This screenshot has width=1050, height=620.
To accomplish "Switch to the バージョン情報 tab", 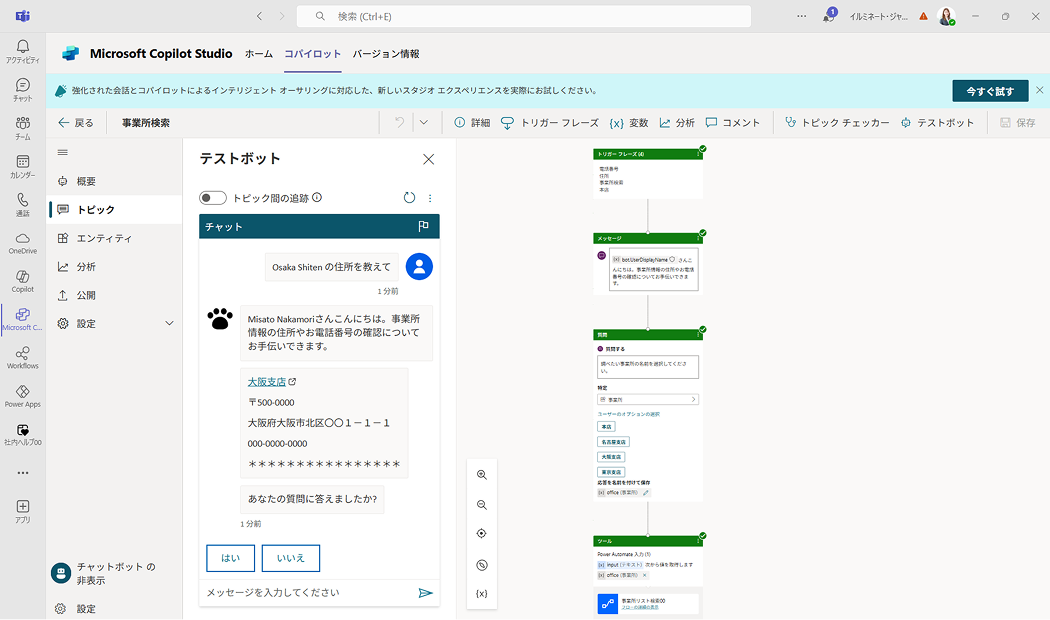I will click(x=386, y=54).
